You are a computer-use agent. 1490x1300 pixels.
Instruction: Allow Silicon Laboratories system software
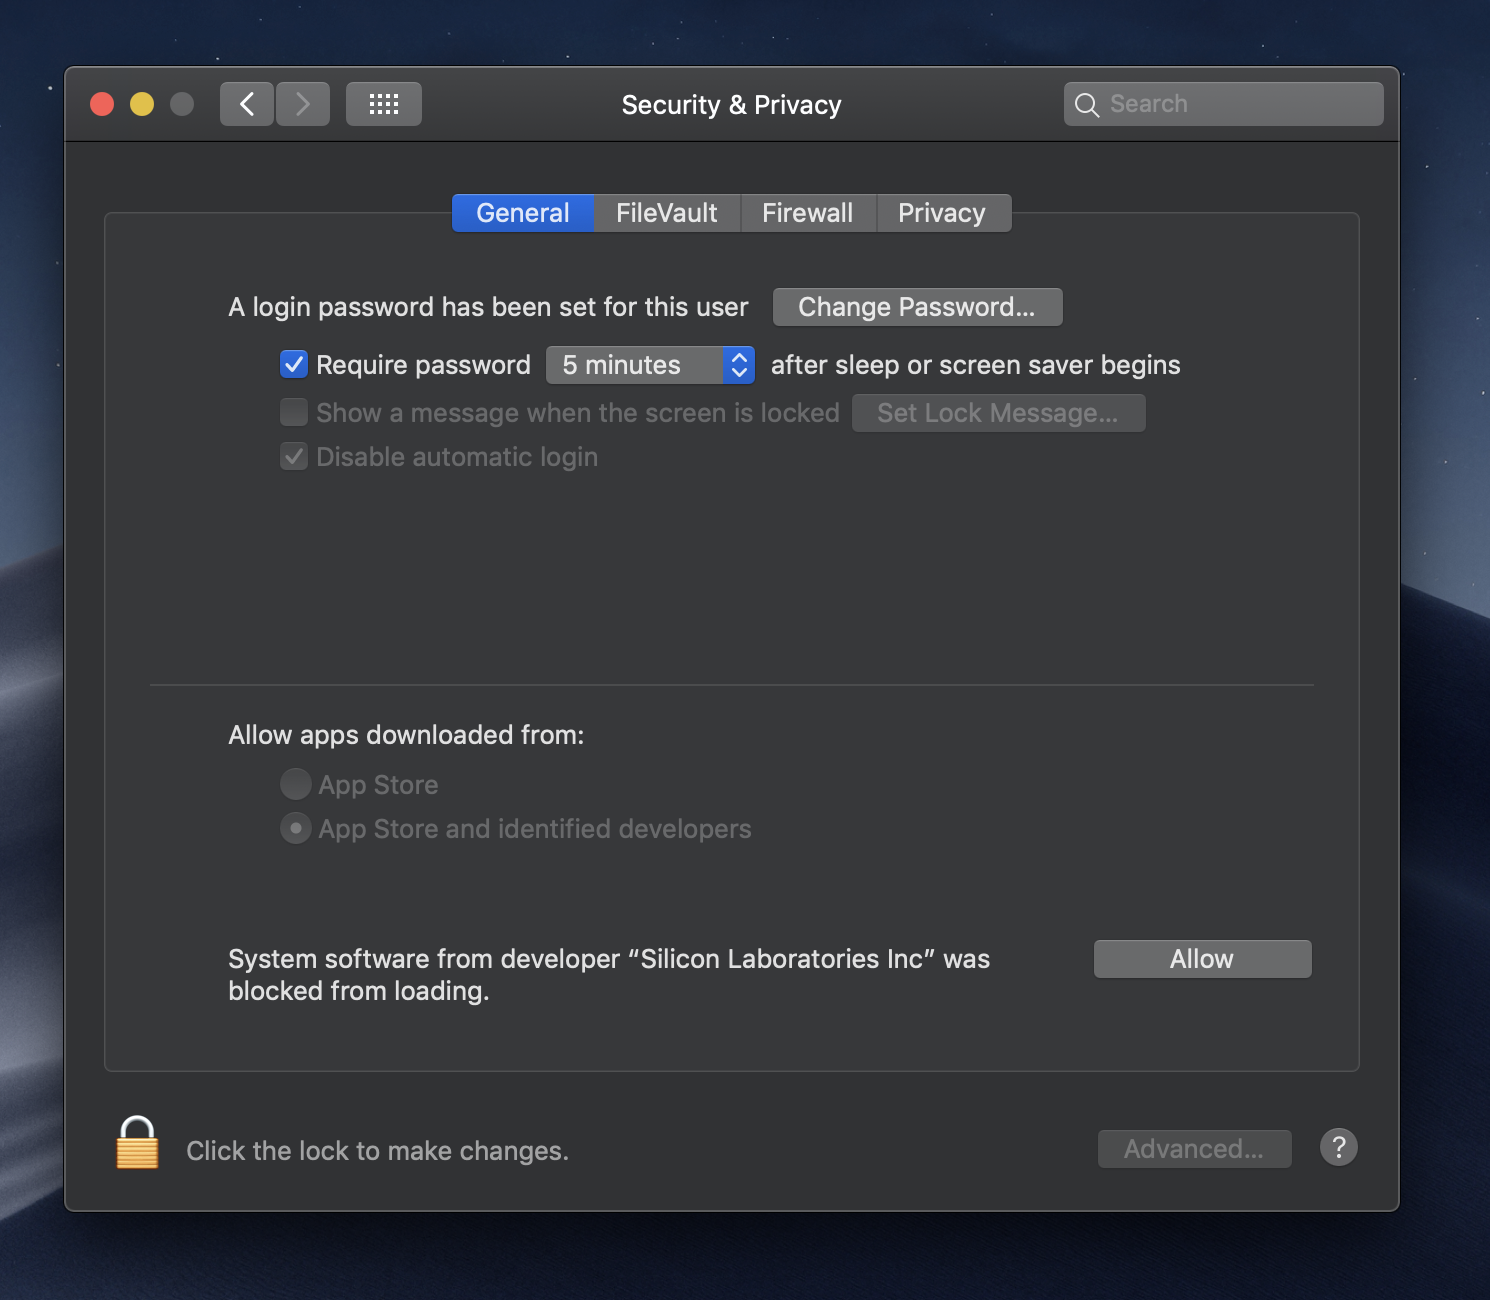coord(1202,959)
